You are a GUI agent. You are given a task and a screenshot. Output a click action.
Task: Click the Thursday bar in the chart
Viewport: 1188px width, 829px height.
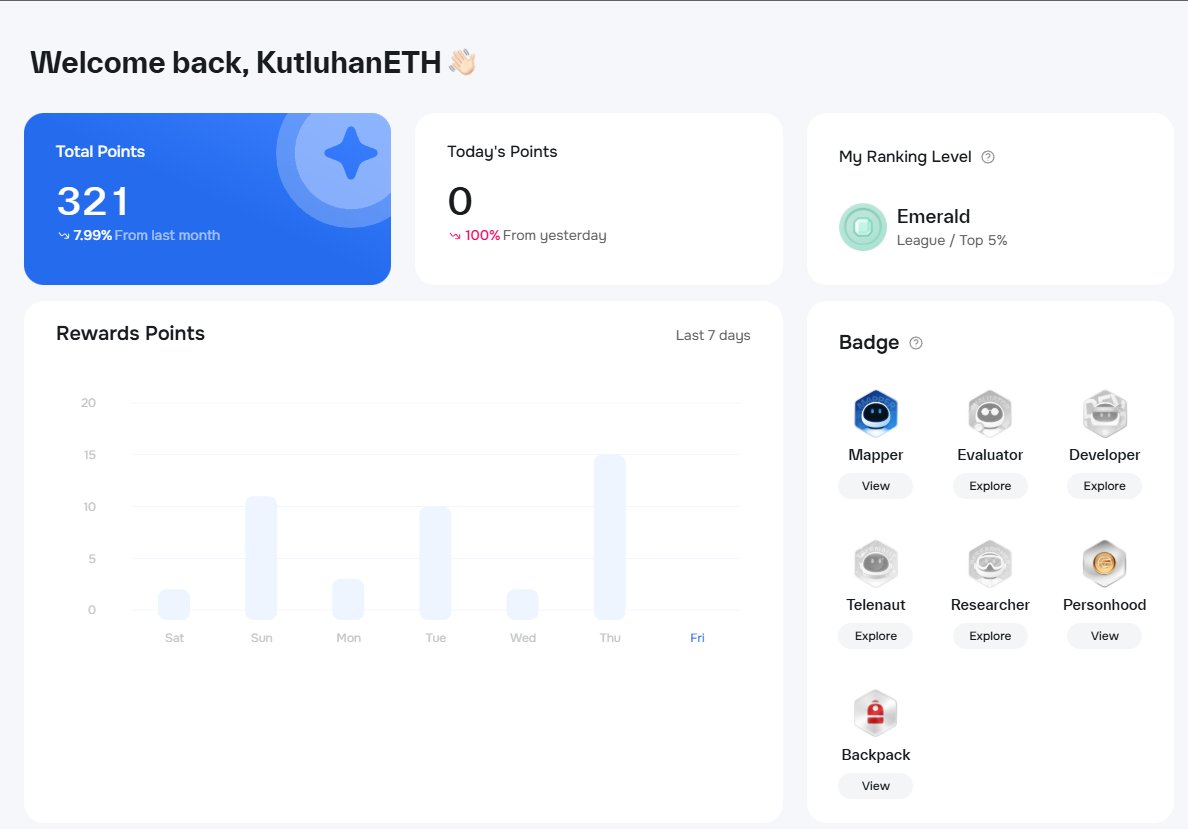tap(610, 537)
